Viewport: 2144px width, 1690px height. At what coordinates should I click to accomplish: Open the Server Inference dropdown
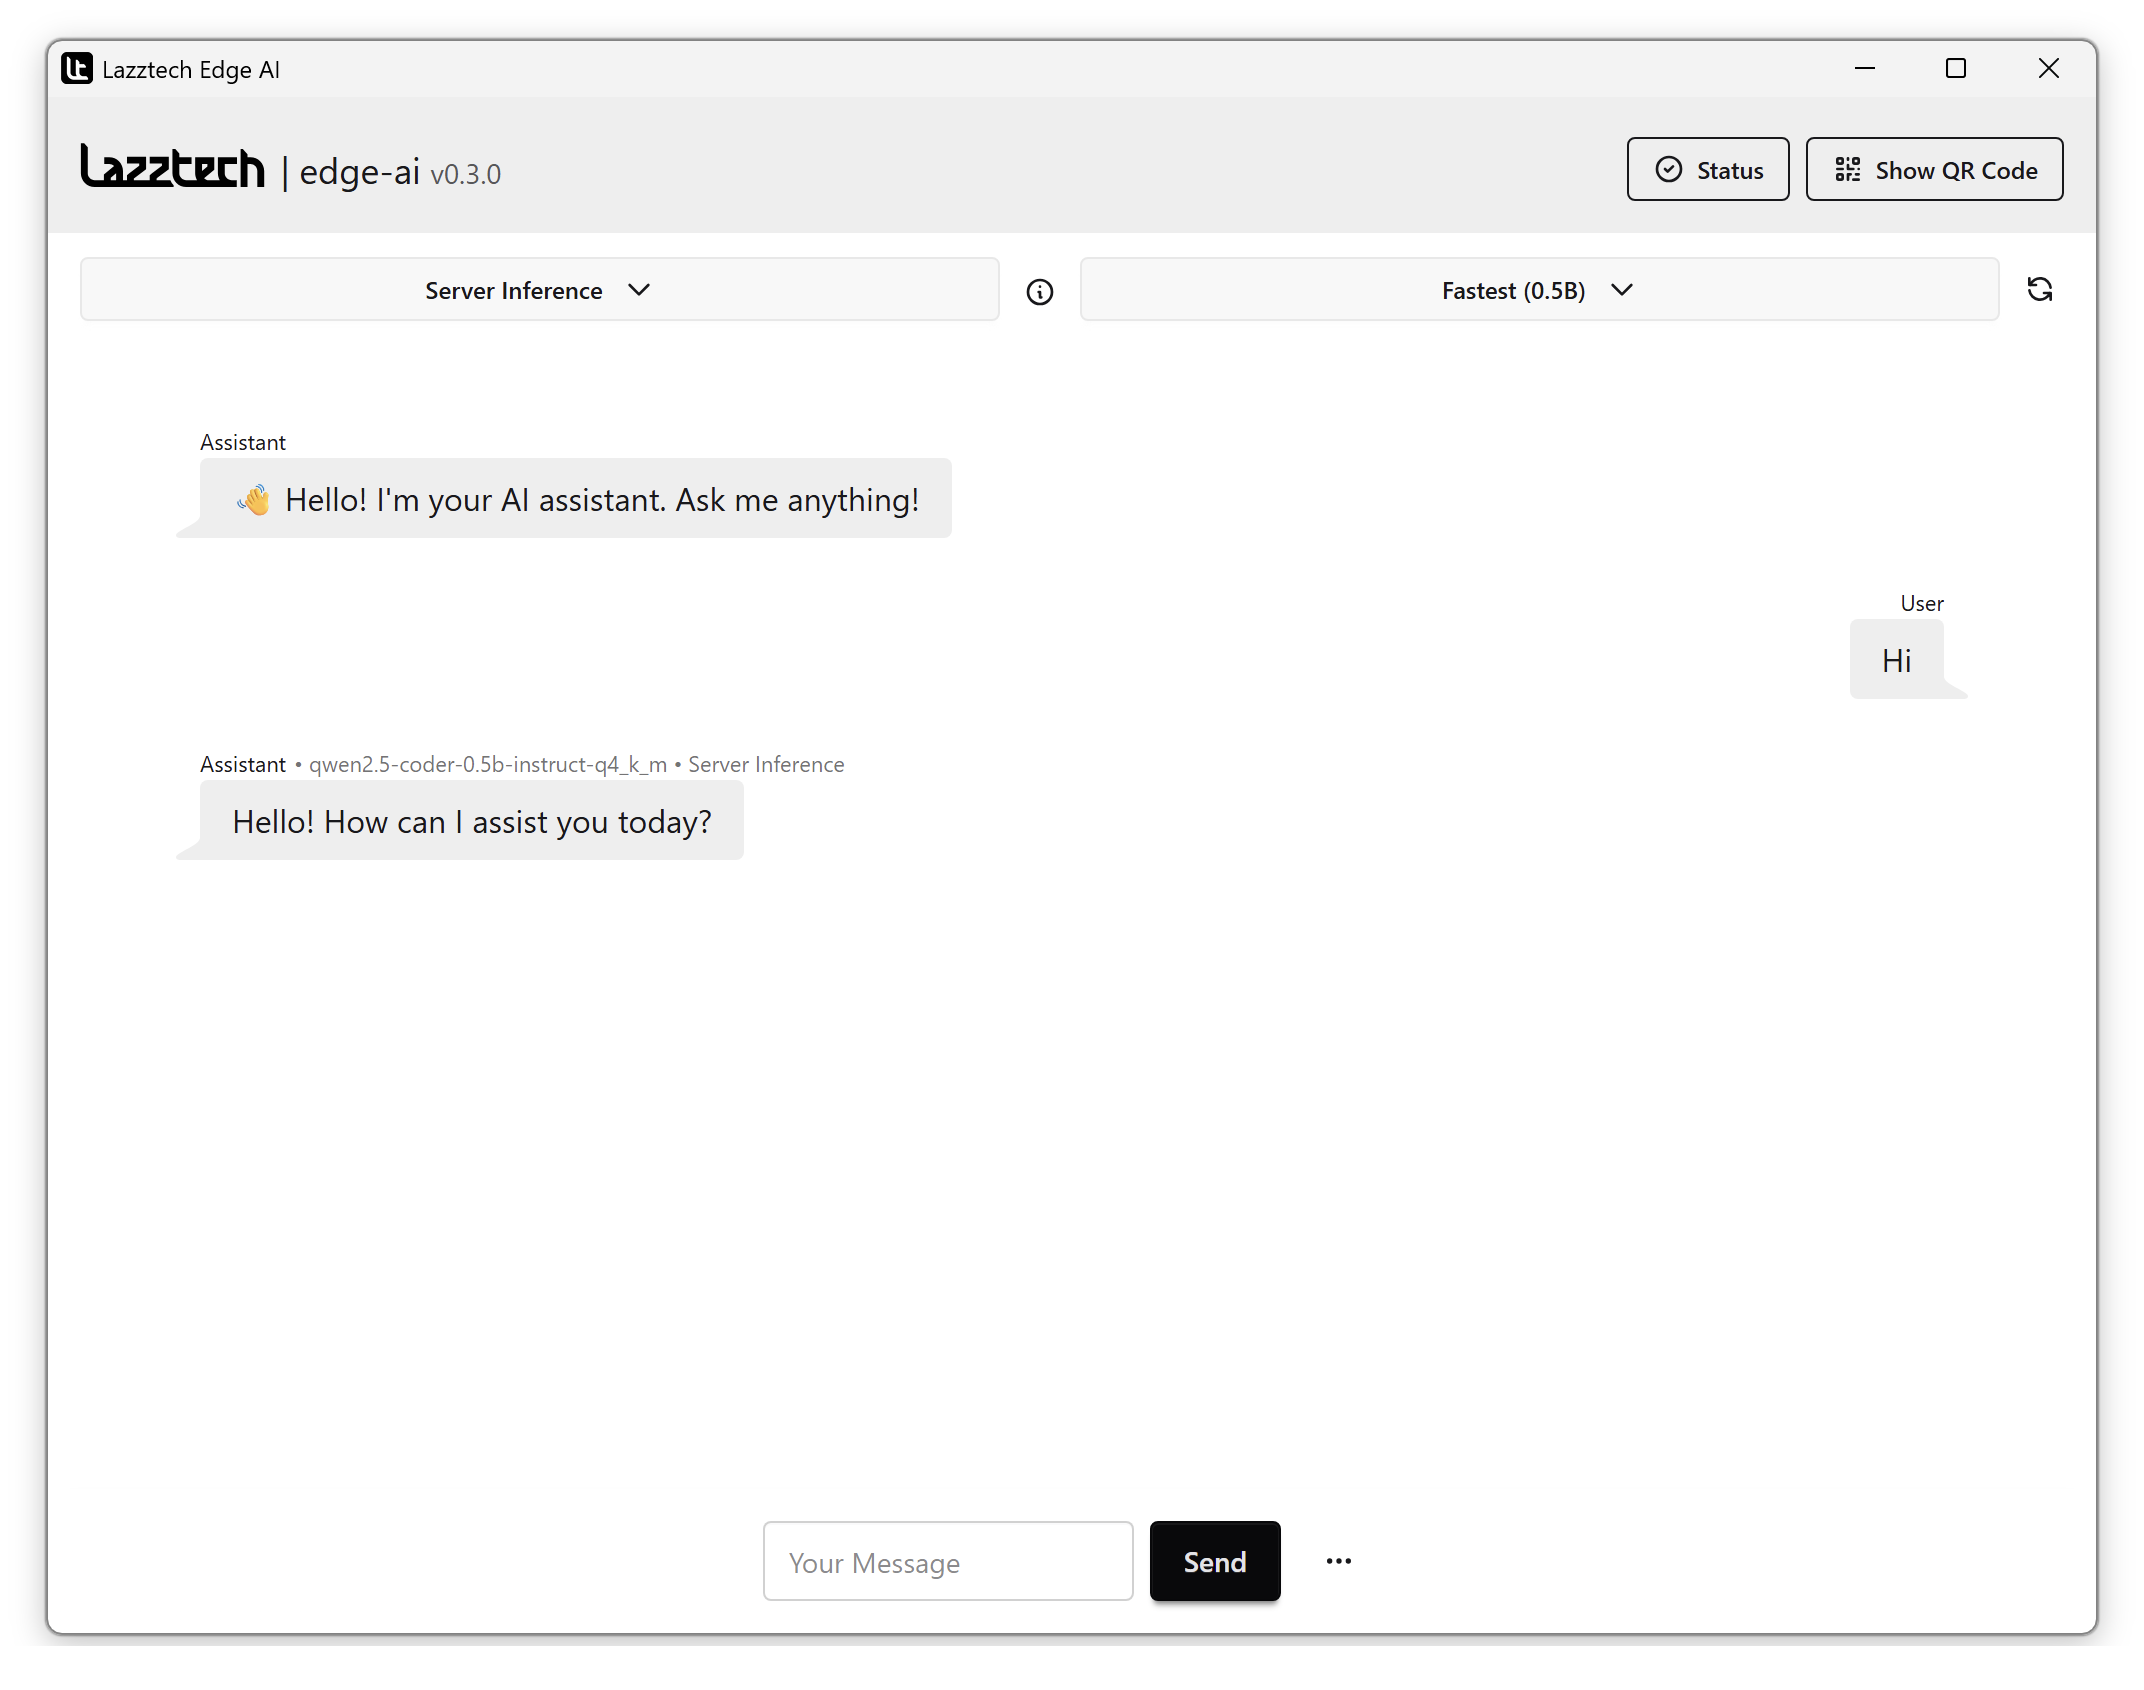pyautogui.click(x=539, y=290)
